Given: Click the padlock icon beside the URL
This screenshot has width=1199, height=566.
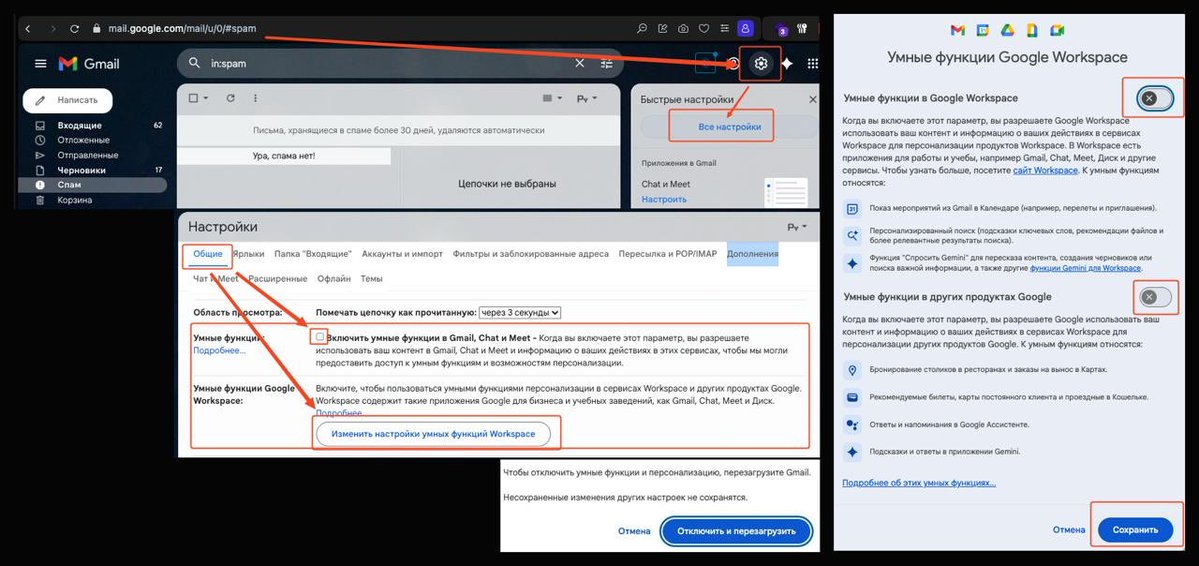Looking at the screenshot, I should pyautogui.click(x=96, y=29).
